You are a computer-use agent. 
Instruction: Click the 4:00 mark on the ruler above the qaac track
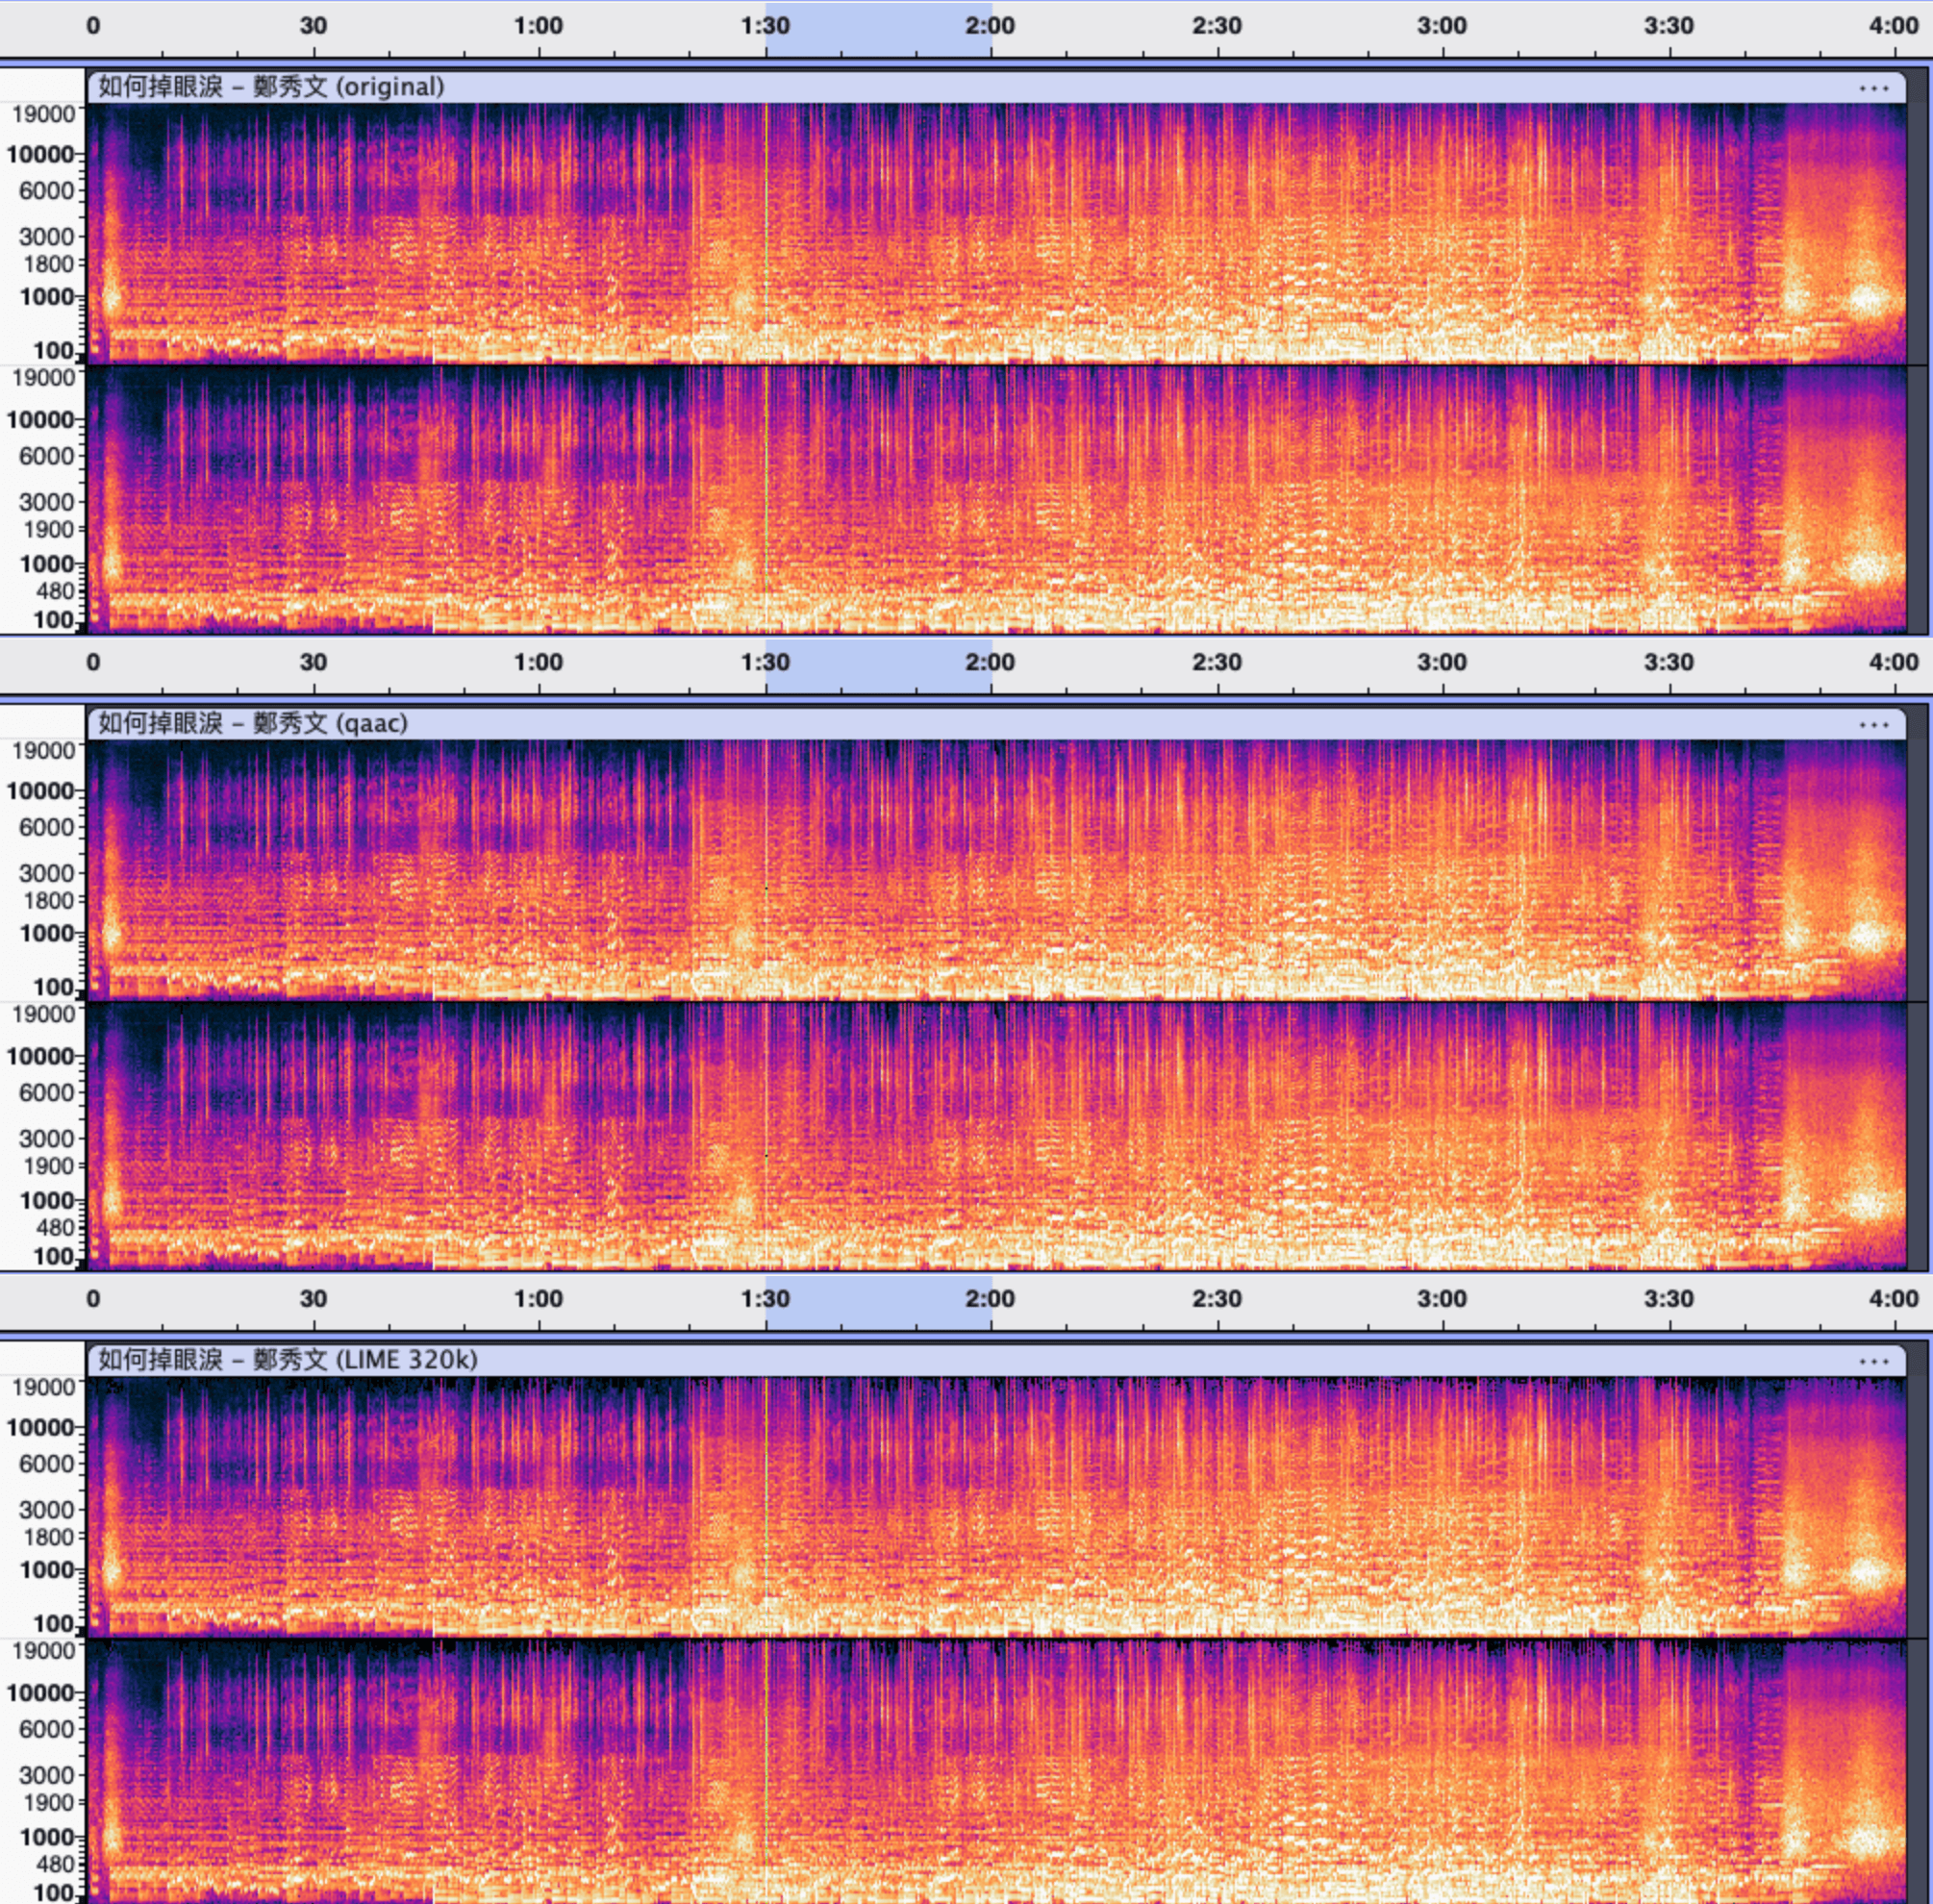(x=1894, y=662)
